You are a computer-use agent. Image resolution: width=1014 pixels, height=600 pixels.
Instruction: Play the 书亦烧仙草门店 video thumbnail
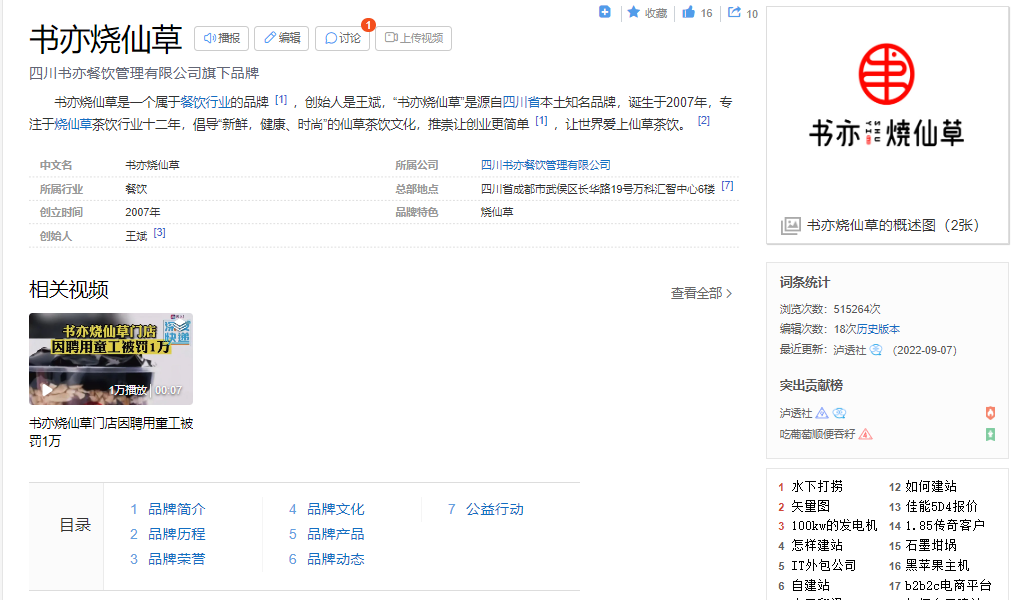(111, 359)
